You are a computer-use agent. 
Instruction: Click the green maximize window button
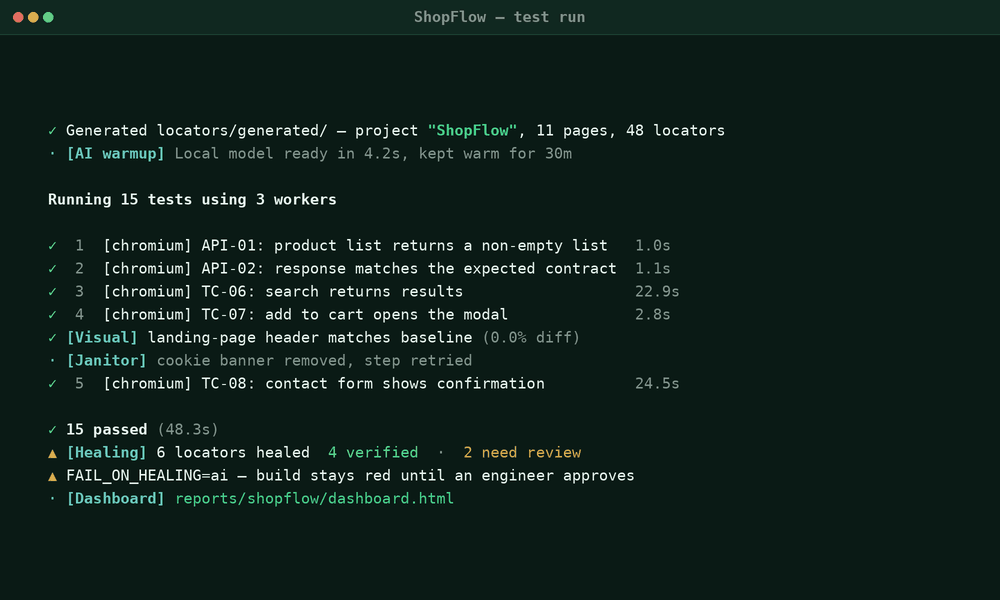(48, 17)
